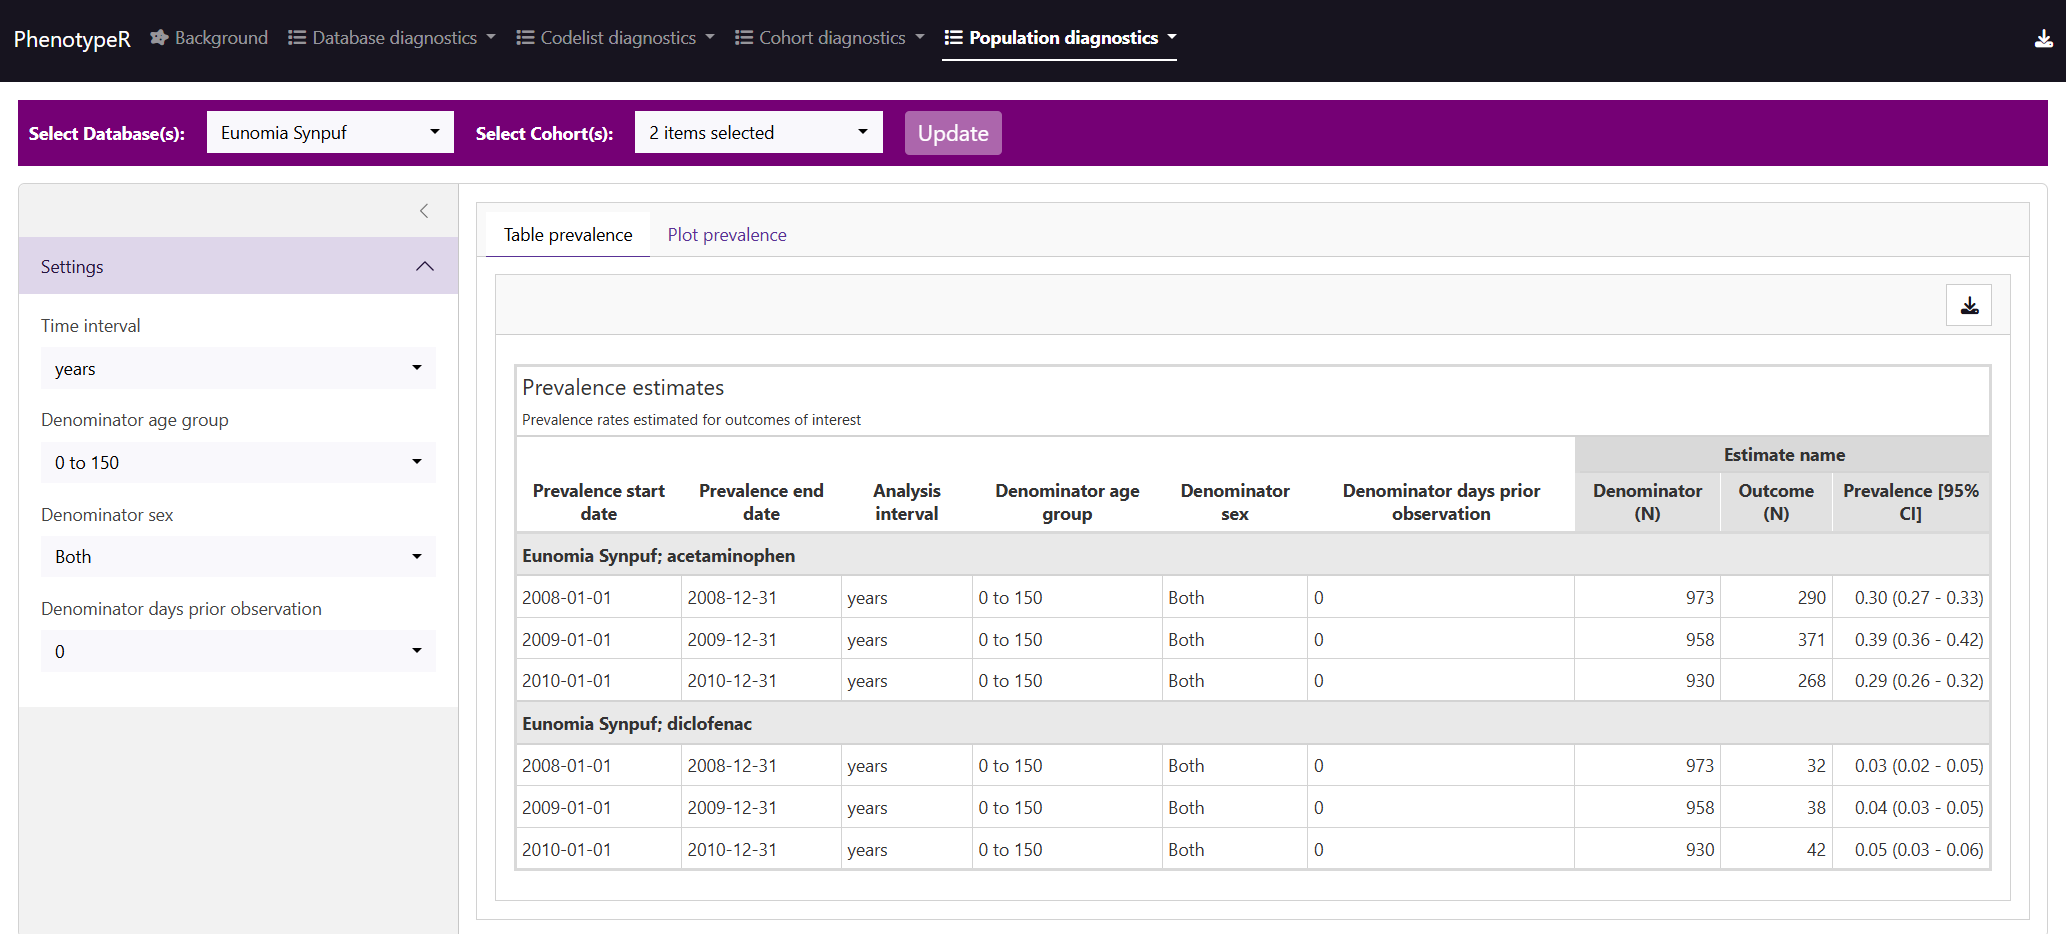Open the Time interval dropdown
The height and width of the screenshot is (934, 2069).
pyautogui.click(x=238, y=369)
